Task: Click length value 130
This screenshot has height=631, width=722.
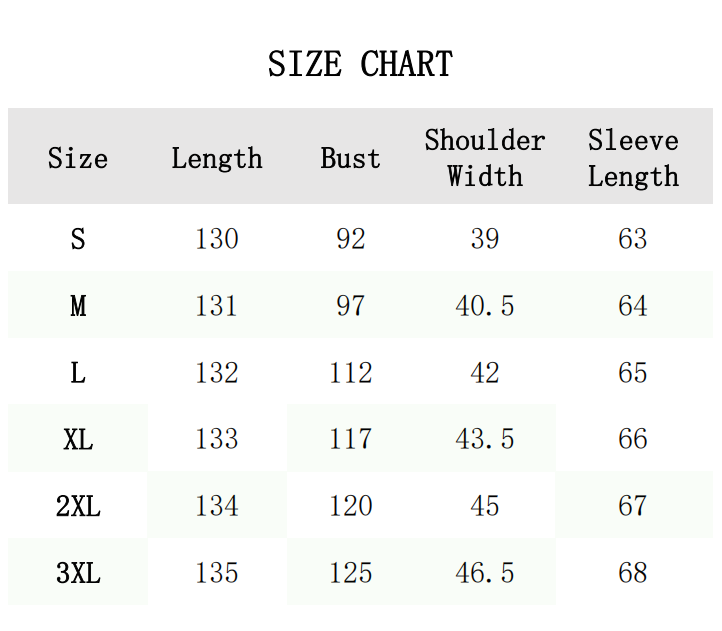Action: (217, 239)
